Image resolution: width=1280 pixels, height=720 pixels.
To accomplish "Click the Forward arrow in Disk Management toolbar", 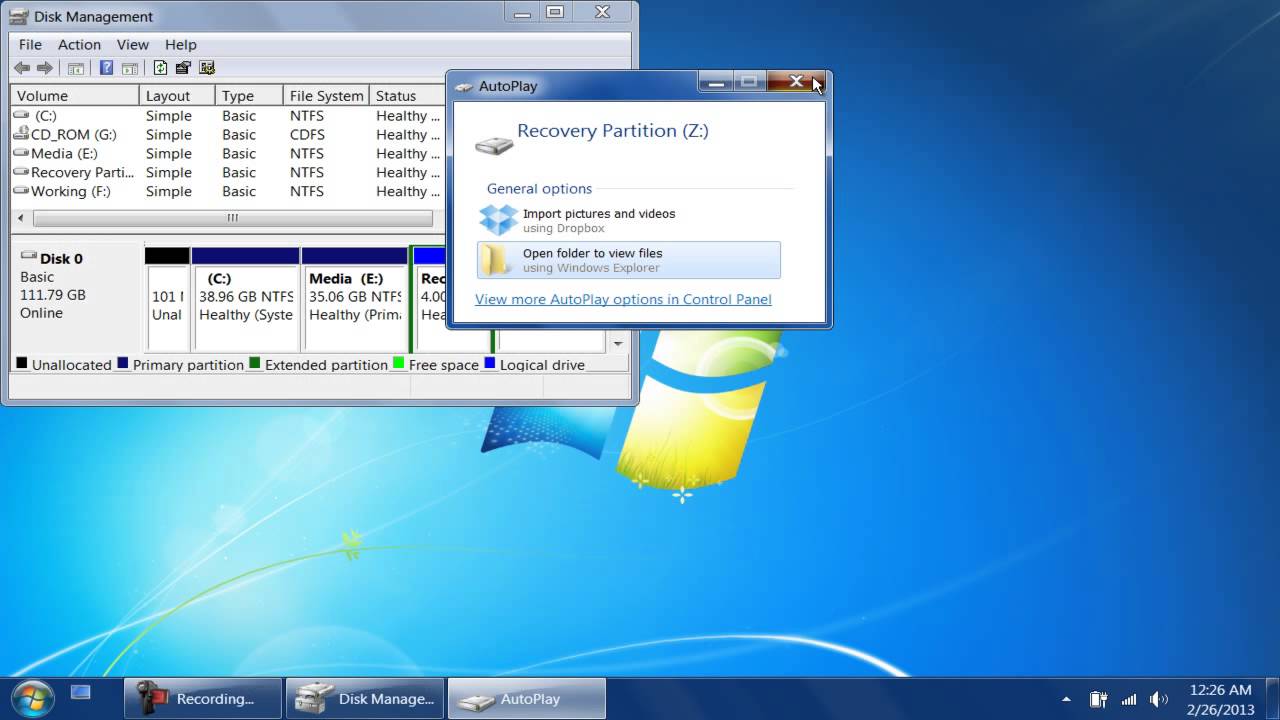I will (x=45, y=68).
